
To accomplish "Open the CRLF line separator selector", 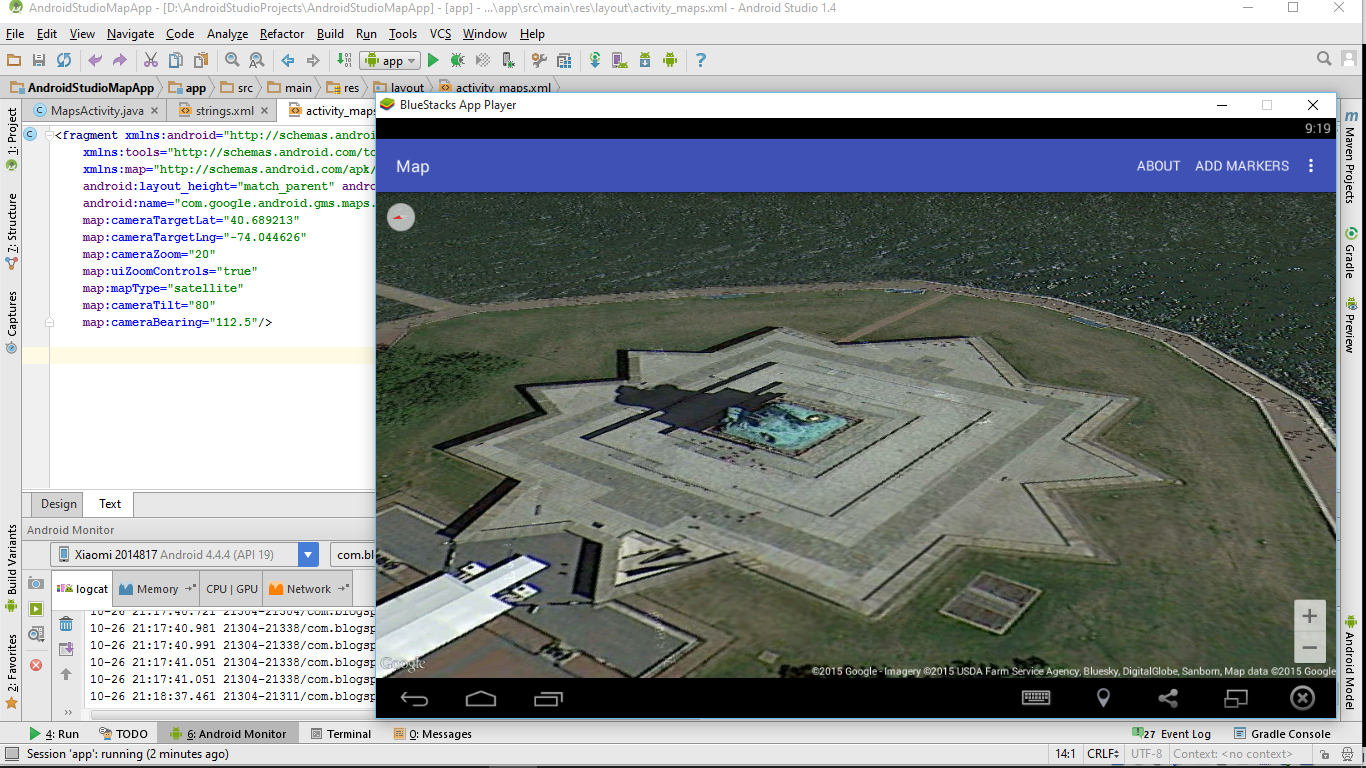I will [x=1103, y=754].
